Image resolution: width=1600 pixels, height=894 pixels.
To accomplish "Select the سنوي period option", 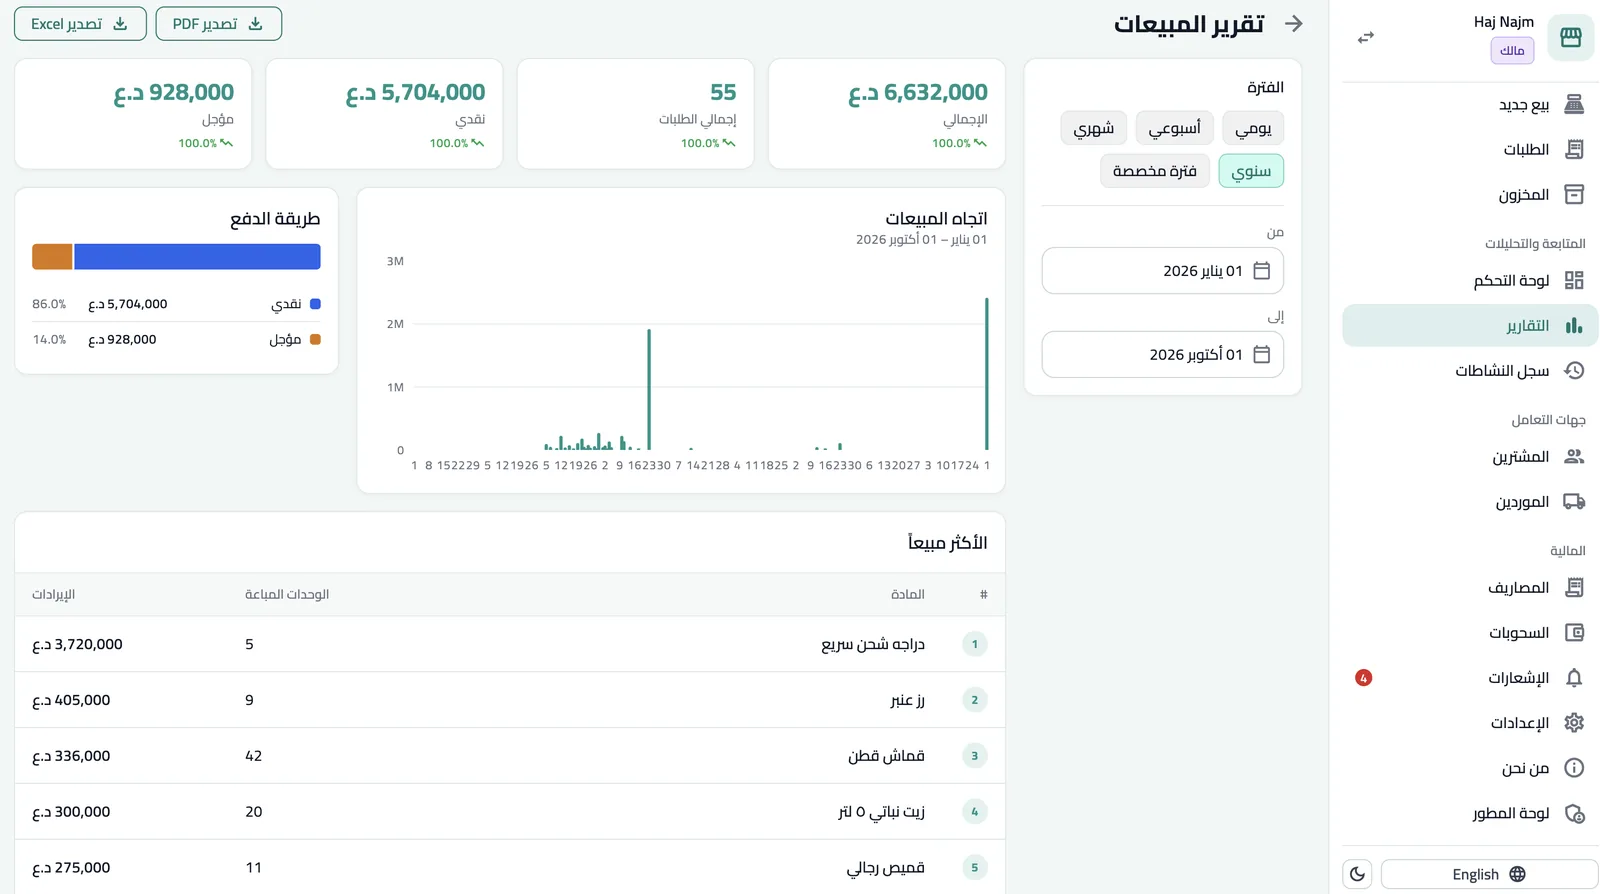I will pyautogui.click(x=1251, y=171).
